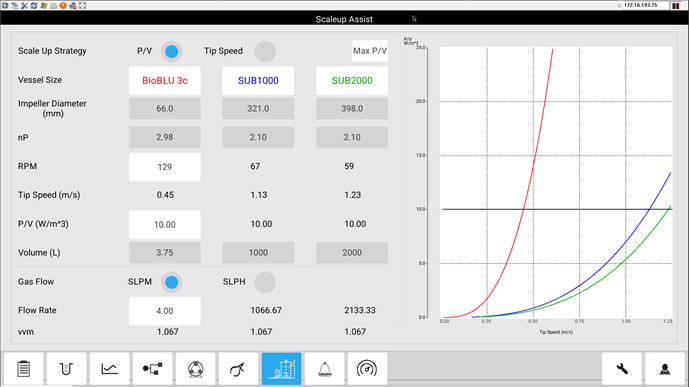The width and height of the screenshot is (689, 387).
Task: Choose the SUB1000 vessel size
Action: point(258,80)
